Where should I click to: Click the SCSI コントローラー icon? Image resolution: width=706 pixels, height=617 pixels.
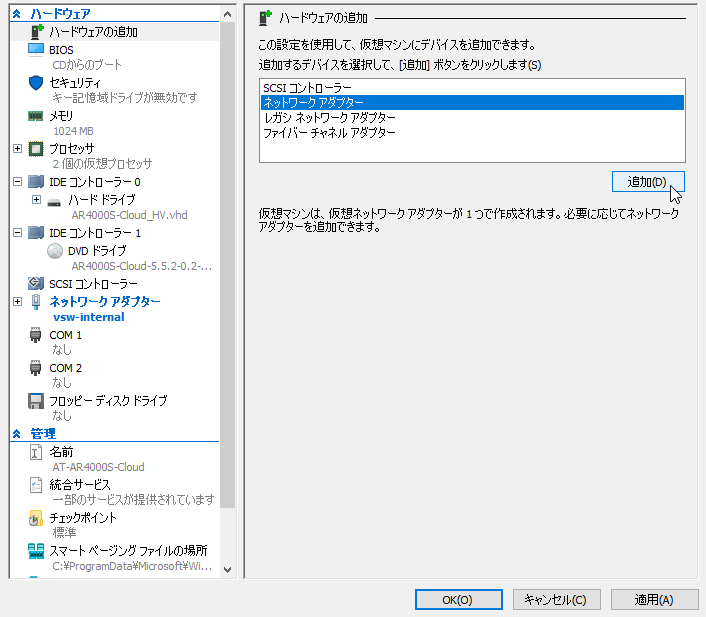point(36,283)
